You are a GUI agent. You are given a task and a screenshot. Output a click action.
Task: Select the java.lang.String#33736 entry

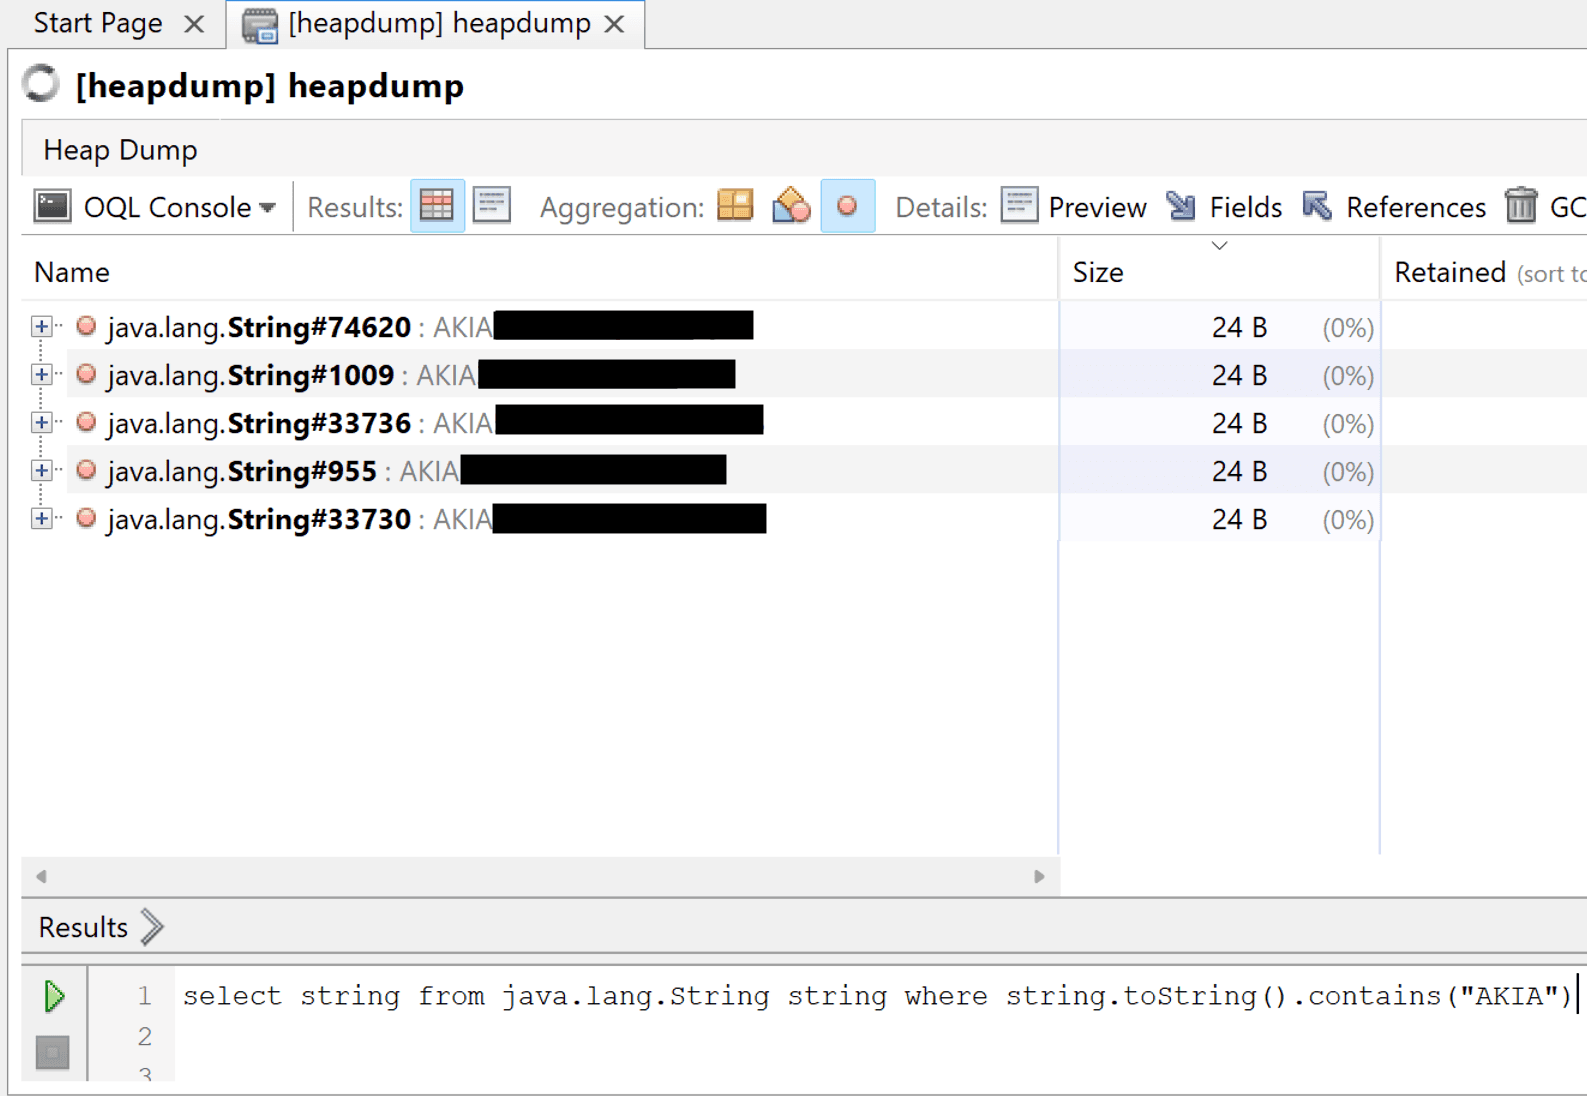562,423
